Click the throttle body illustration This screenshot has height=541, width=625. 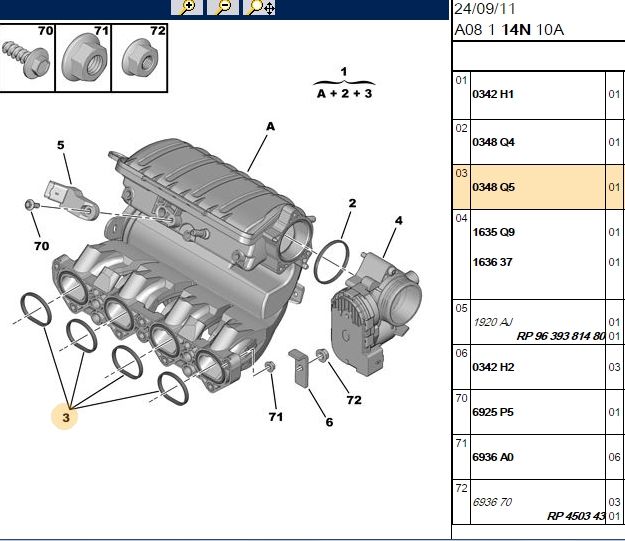point(375,314)
